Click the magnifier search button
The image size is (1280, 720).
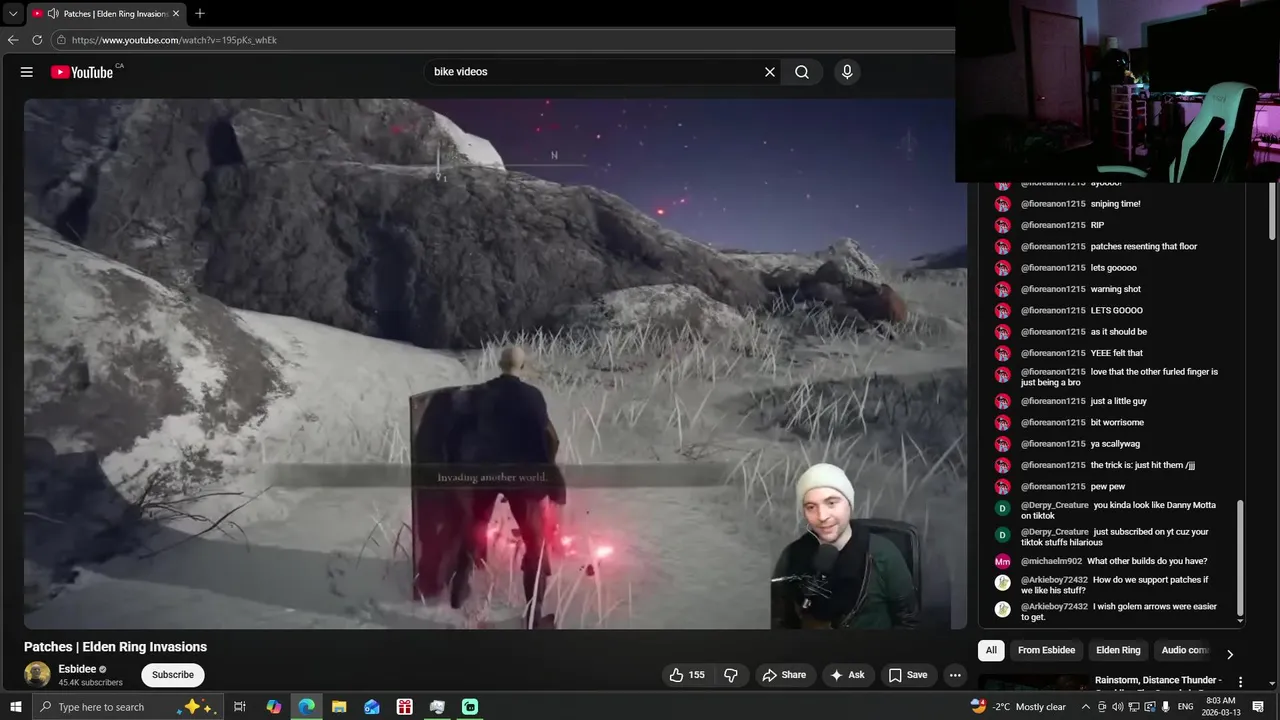tap(802, 72)
